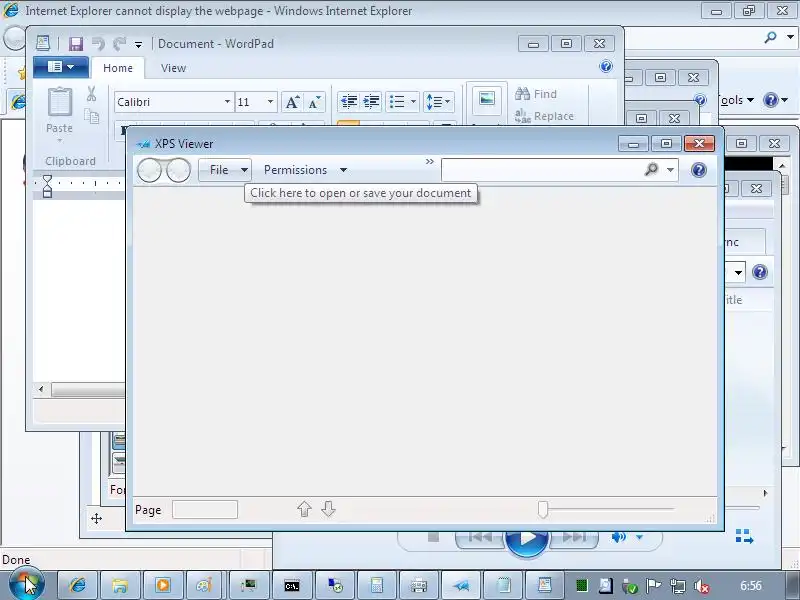Click the zoom slider in XPS Viewer

pos(543,509)
